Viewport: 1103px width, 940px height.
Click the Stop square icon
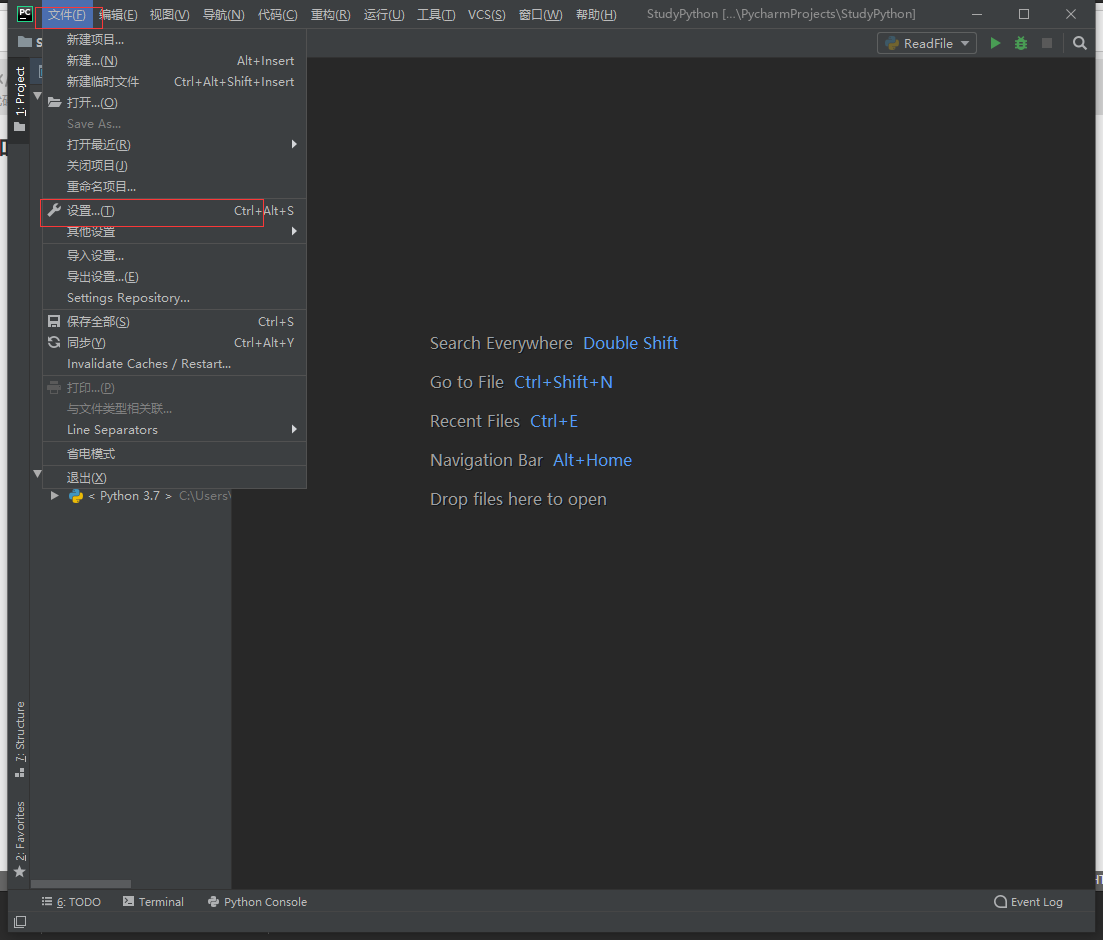pyautogui.click(x=1047, y=43)
